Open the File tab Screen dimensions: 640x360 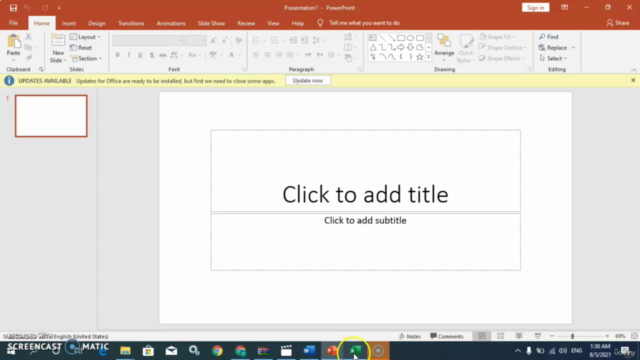tap(13, 23)
